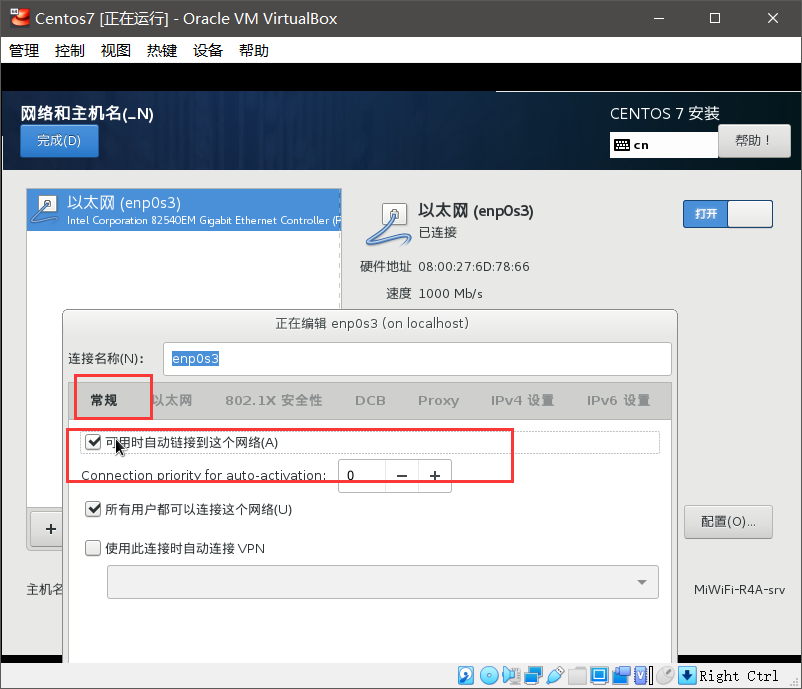Image resolution: width=802 pixels, height=689 pixels.
Task: Click the optical drive status icon
Action: (x=490, y=676)
